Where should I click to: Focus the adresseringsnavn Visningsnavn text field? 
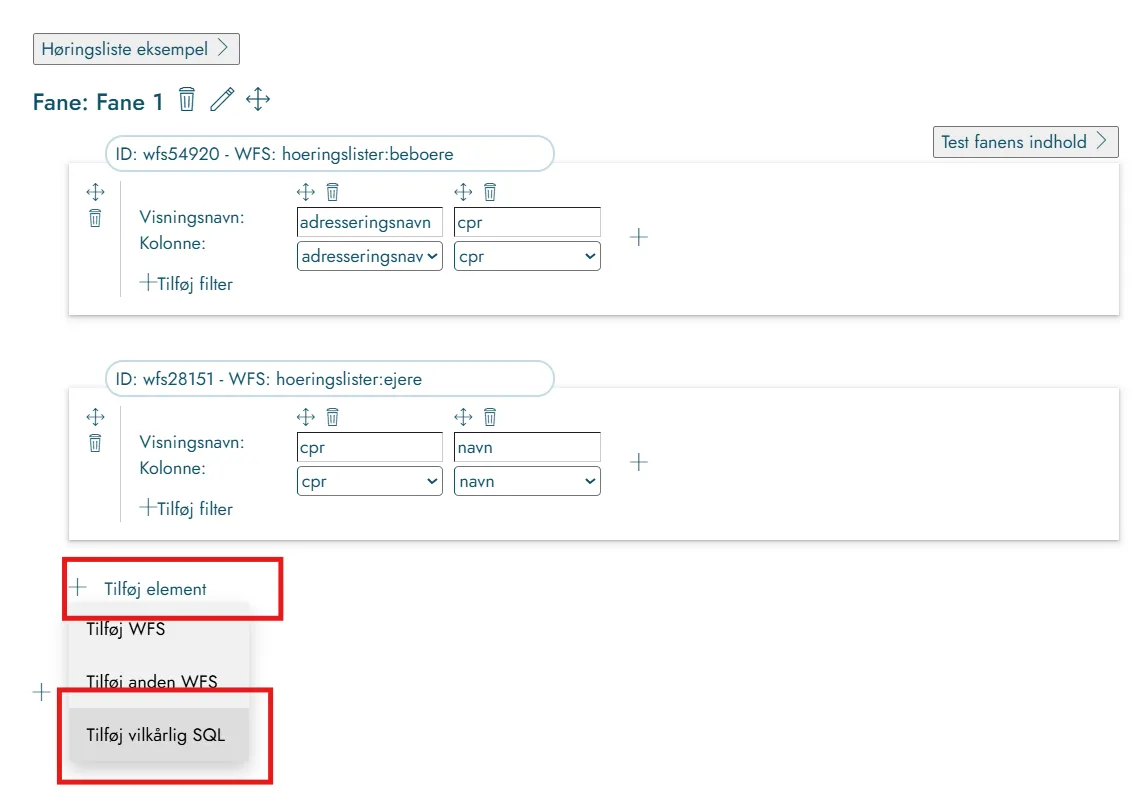[369, 222]
